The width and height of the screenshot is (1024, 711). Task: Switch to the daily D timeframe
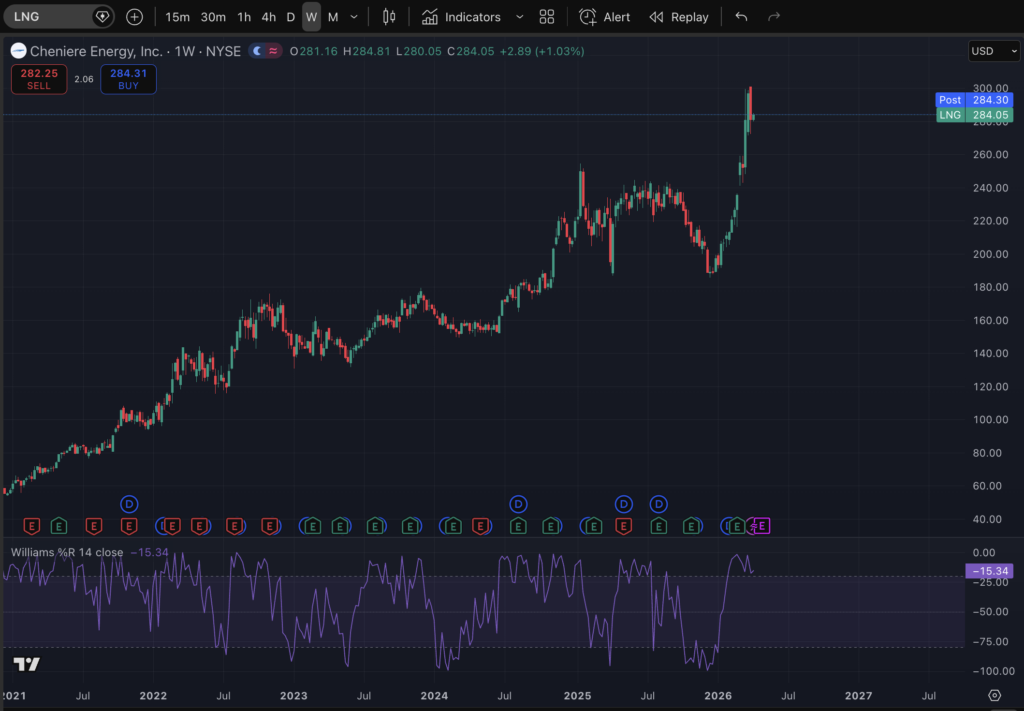(291, 17)
